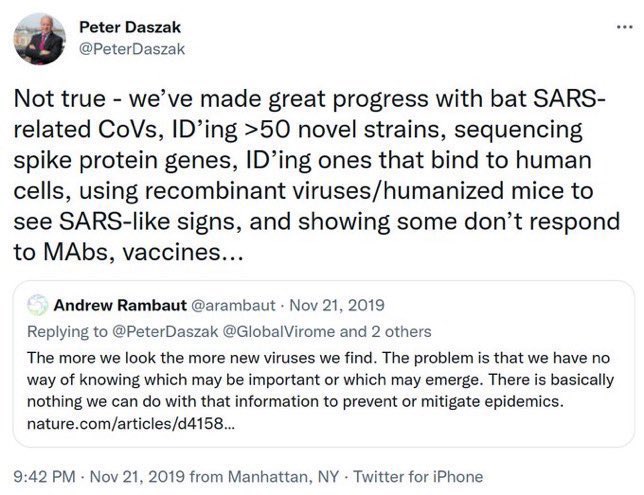Click "Not true" at the tweet's start
This screenshot has width=644, height=495.
[55, 100]
